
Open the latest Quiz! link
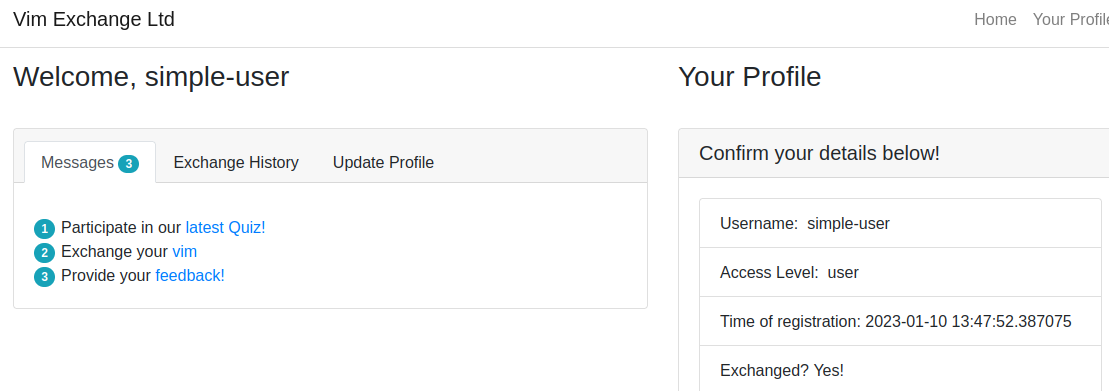pyautogui.click(x=226, y=228)
